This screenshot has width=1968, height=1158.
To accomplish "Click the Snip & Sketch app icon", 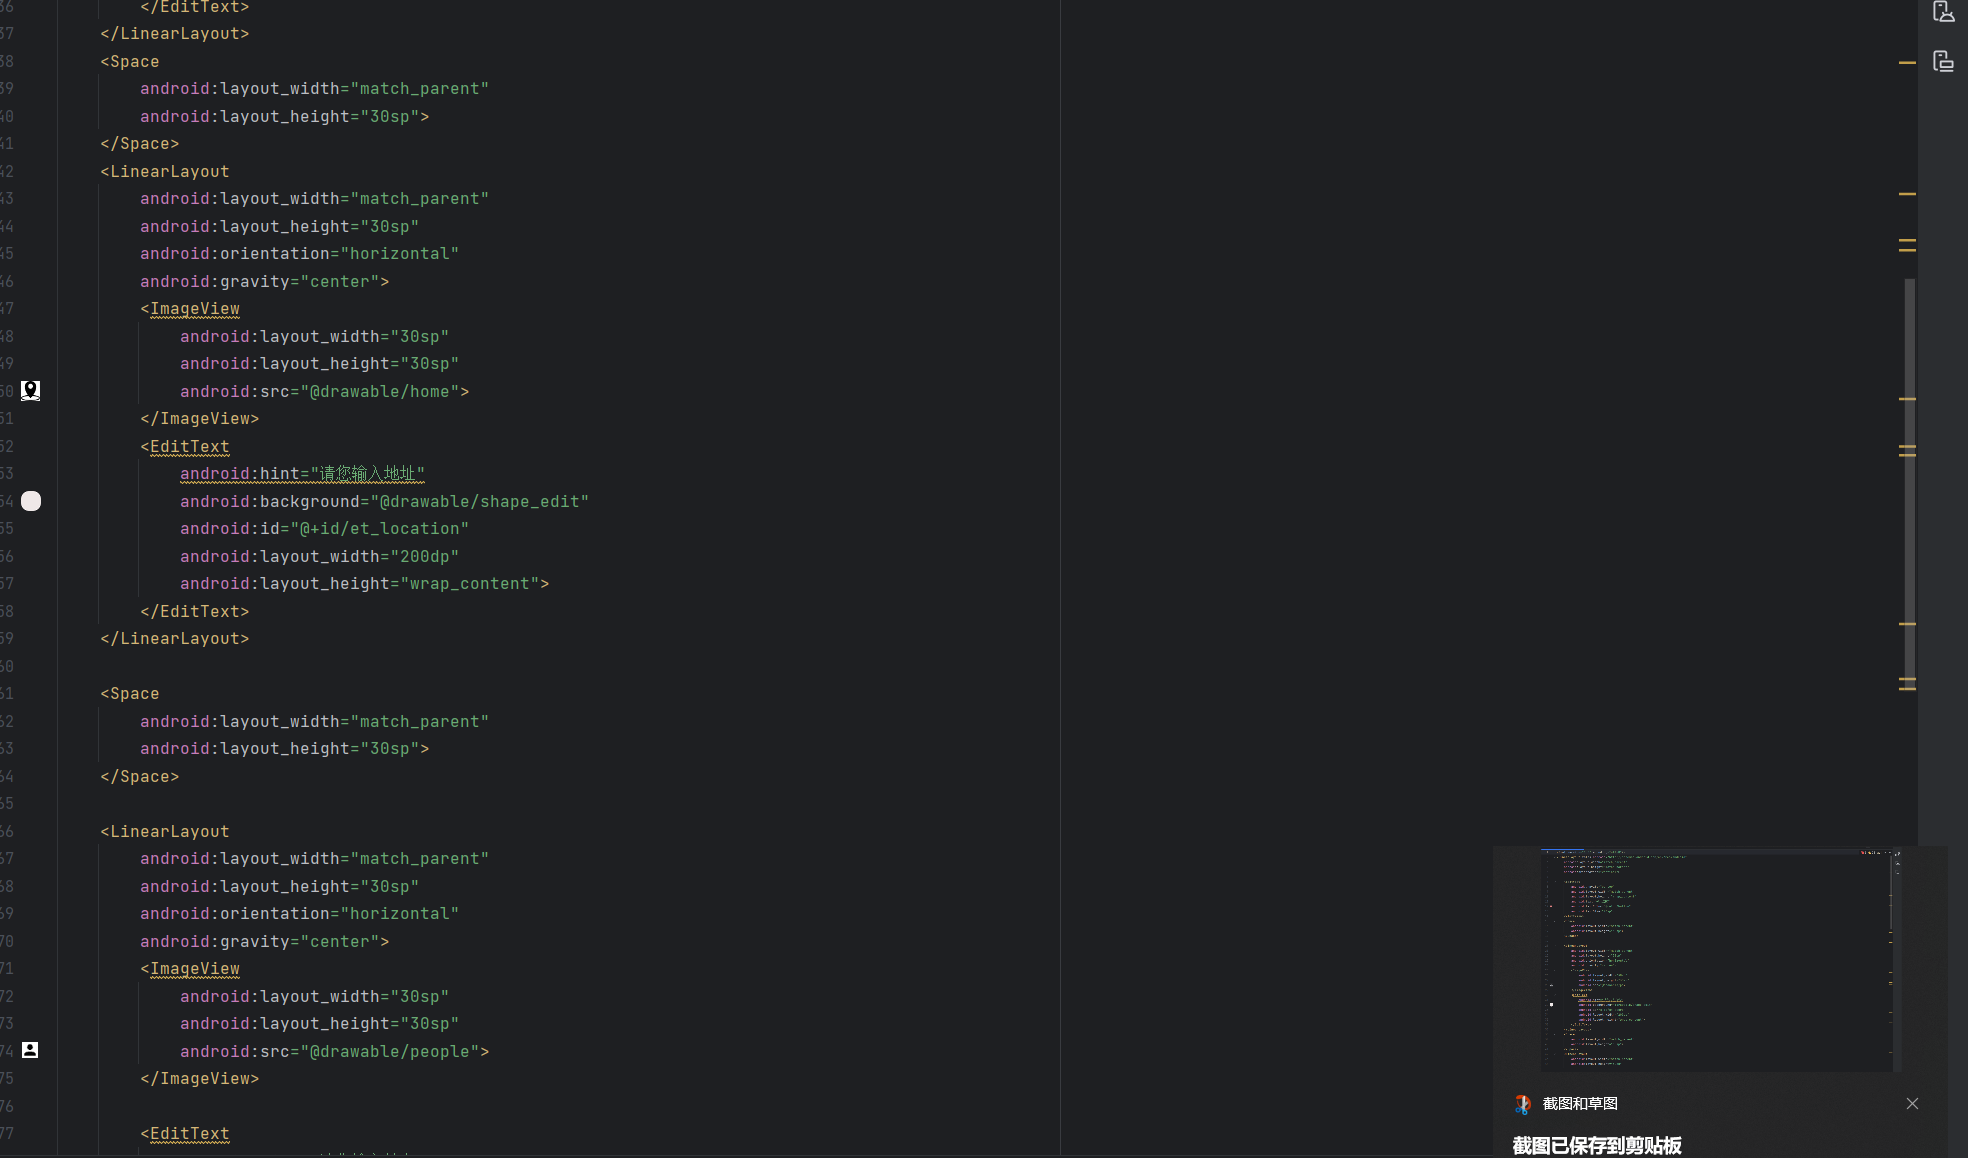I will click(x=1523, y=1104).
